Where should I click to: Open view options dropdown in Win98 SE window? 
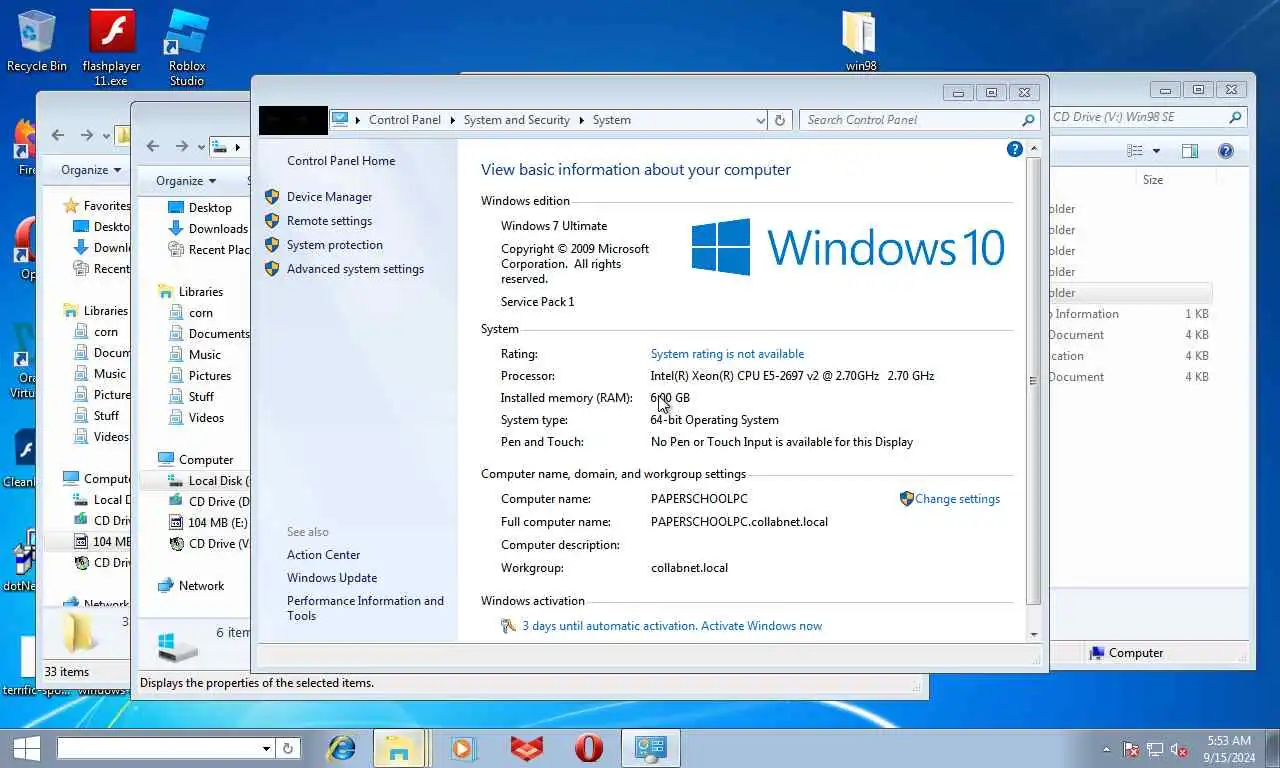pyautogui.click(x=1156, y=151)
